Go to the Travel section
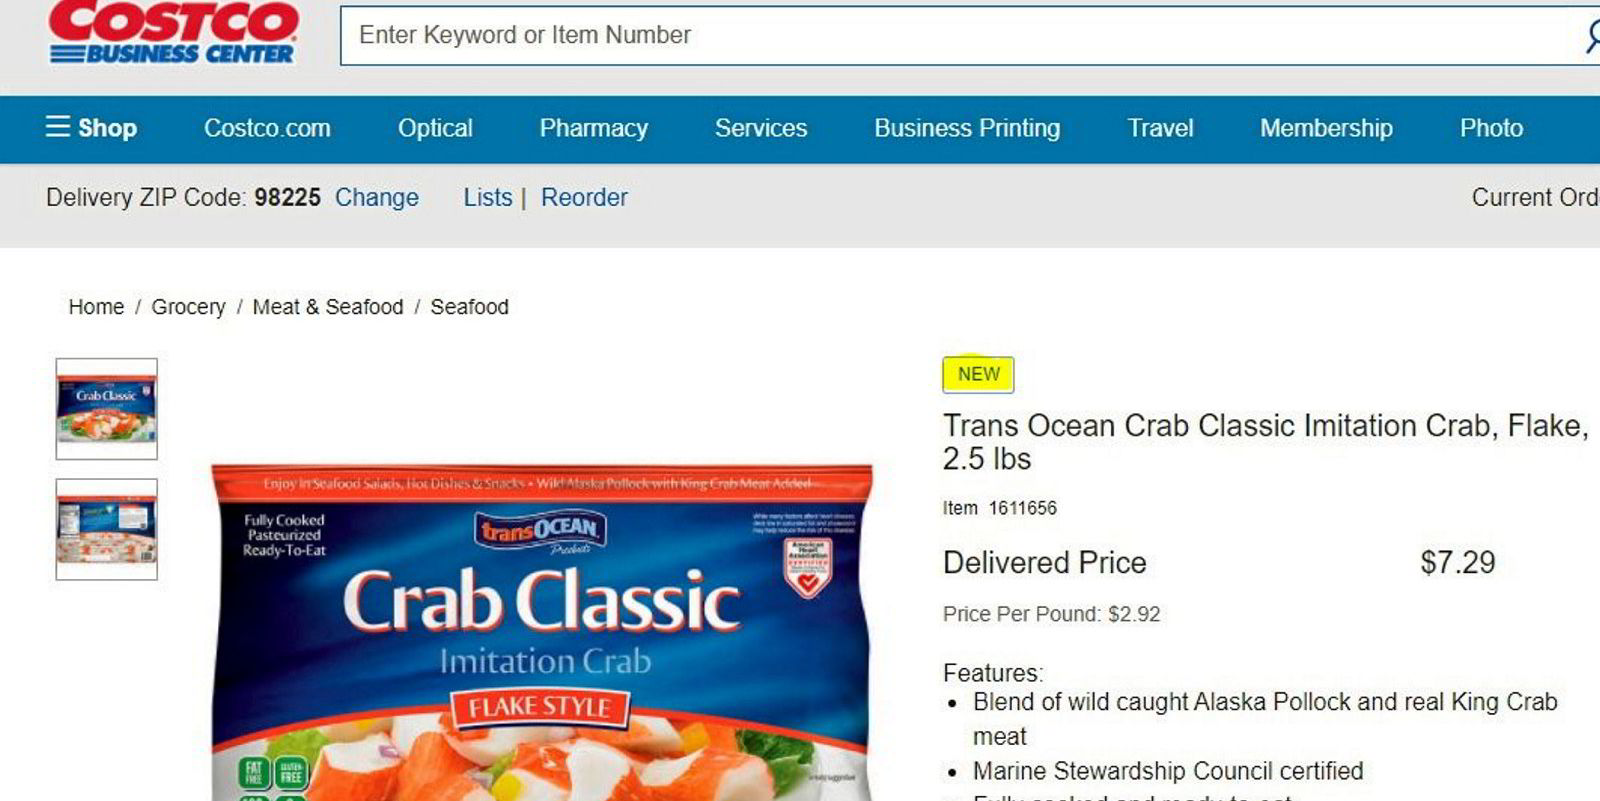Image resolution: width=1600 pixels, height=801 pixels. point(1160,128)
